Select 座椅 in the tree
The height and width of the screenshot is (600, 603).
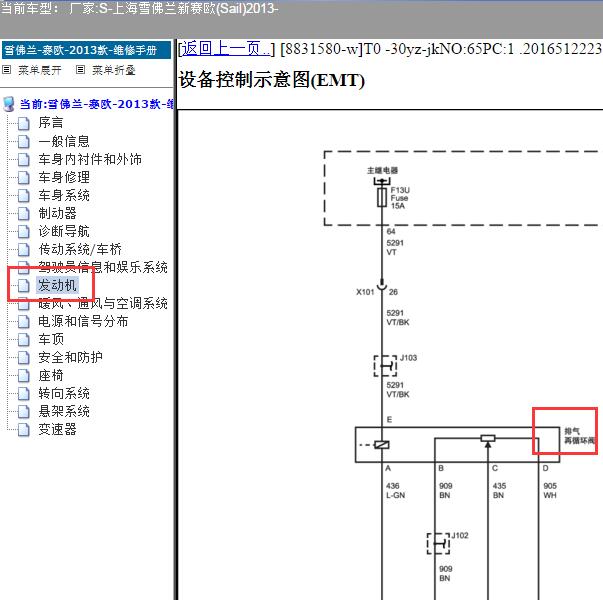[x=50, y=375]
